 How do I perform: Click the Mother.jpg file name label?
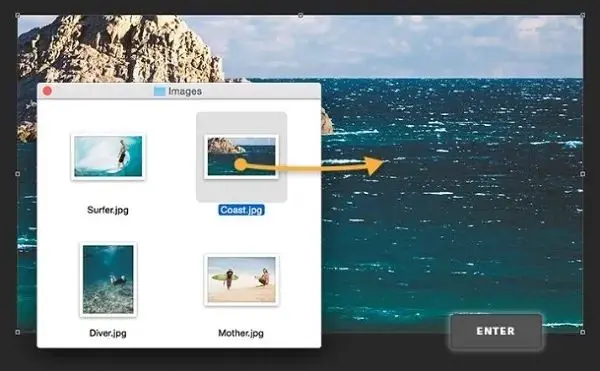click(x=241, y=333)
